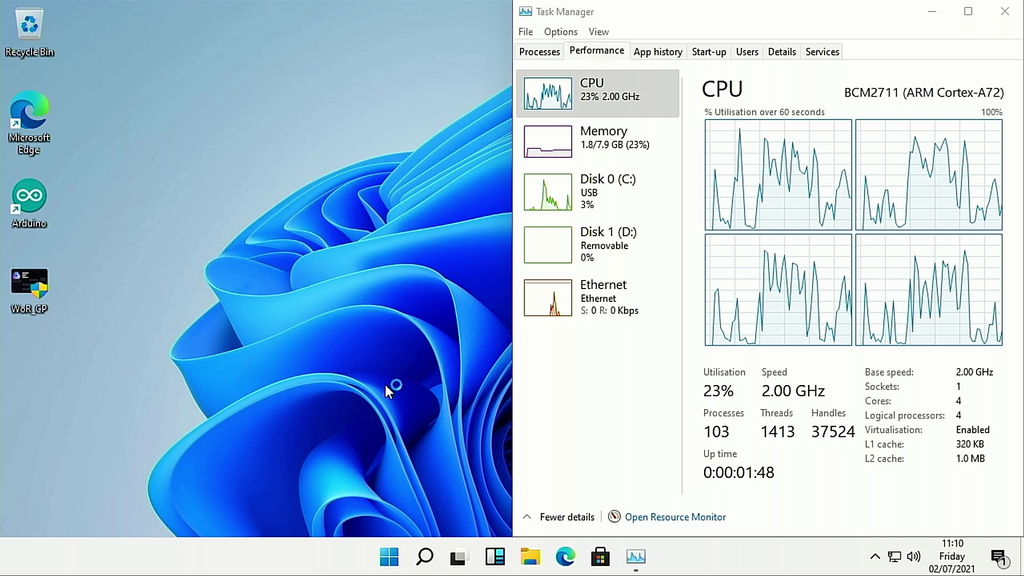Open the Options menu
Viewport: 1024px width, 576px height.
tap(560, 31)
